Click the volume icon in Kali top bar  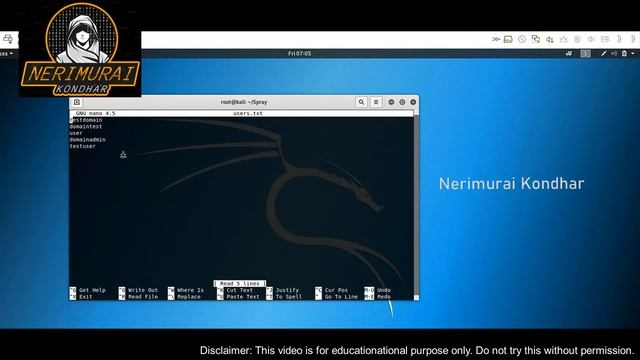[x=614, y=53]
